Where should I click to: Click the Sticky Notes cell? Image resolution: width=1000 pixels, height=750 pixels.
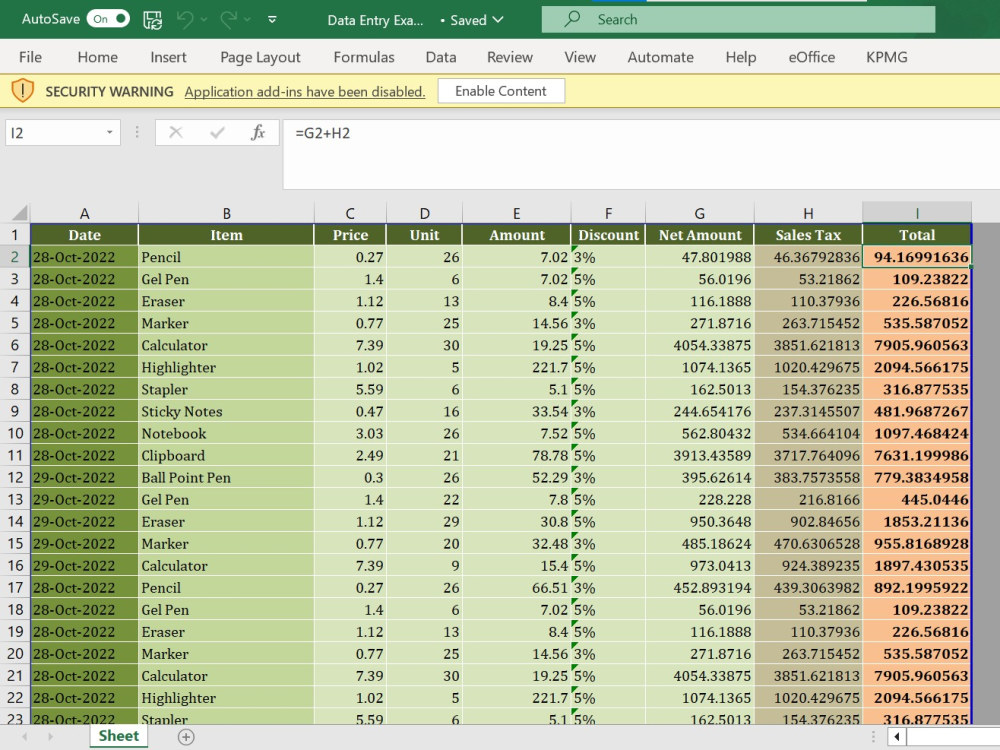tap(226, 411)
